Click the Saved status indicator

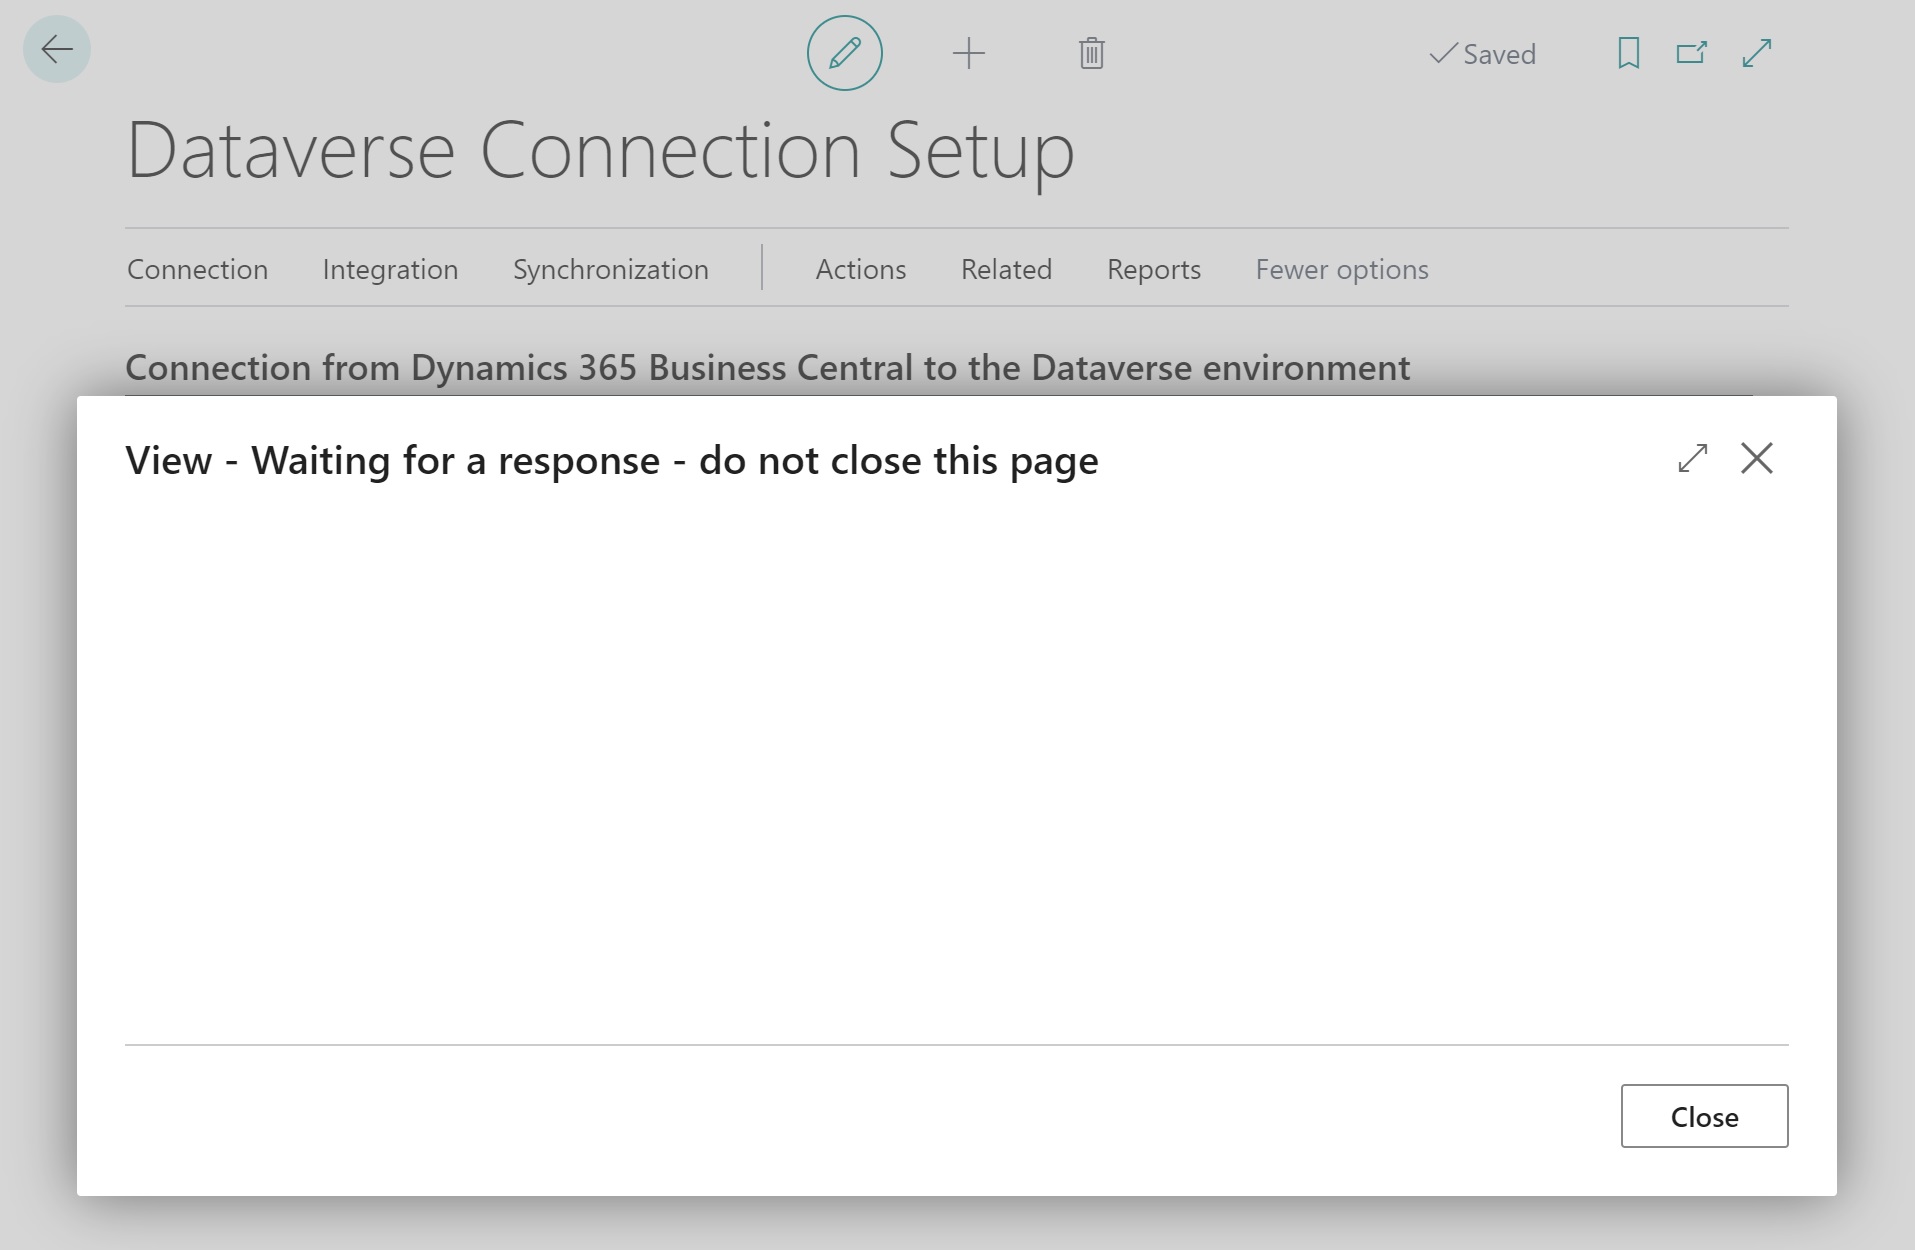[x=1482, y=54]
